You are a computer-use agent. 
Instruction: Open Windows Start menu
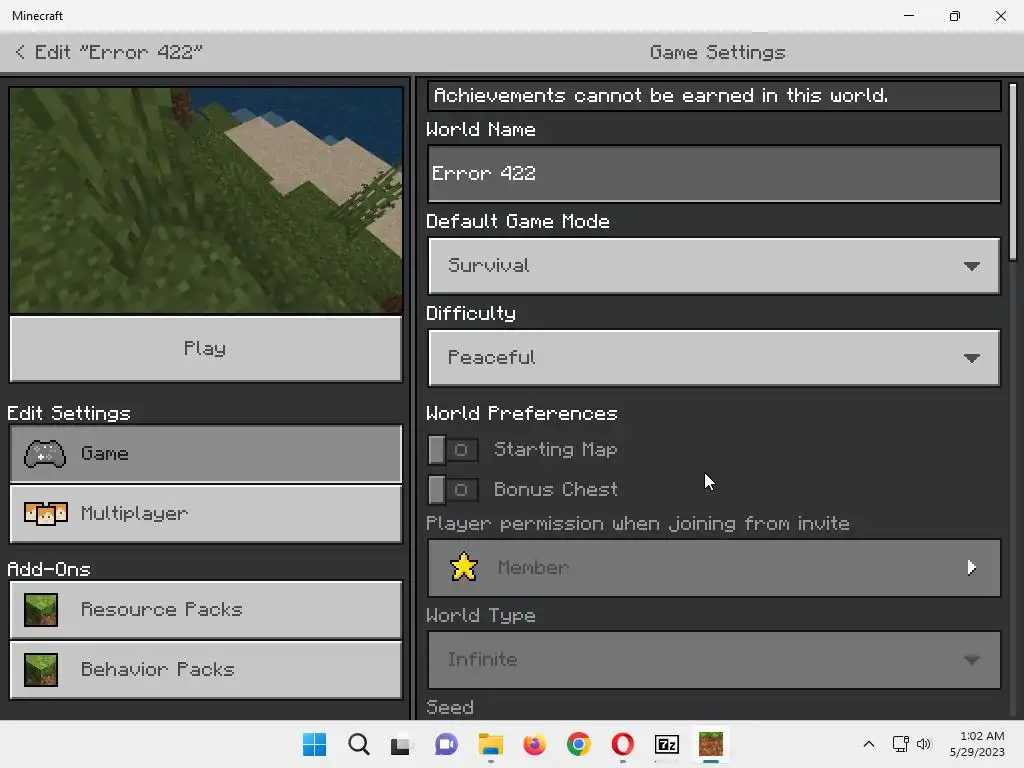pos(314,744)
